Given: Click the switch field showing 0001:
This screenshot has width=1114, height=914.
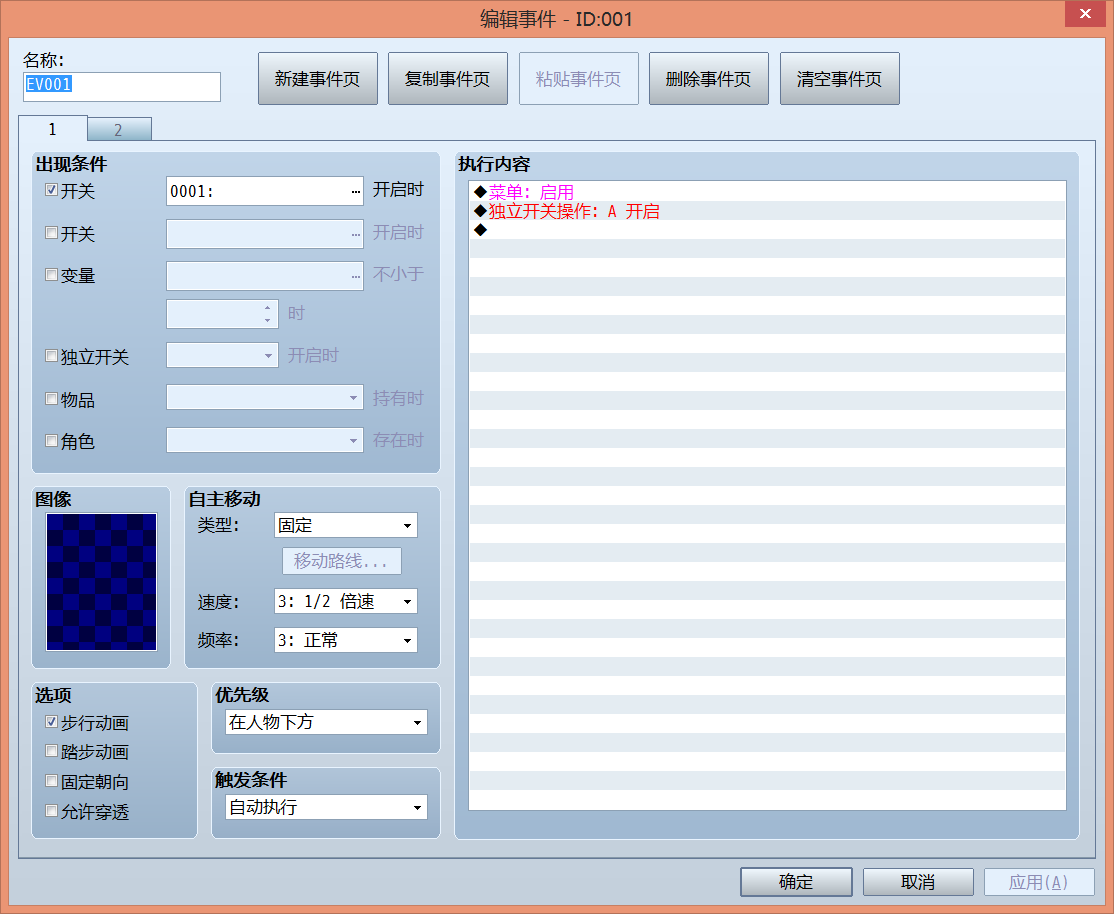Looking at the screenshot, I should point(264,191).
